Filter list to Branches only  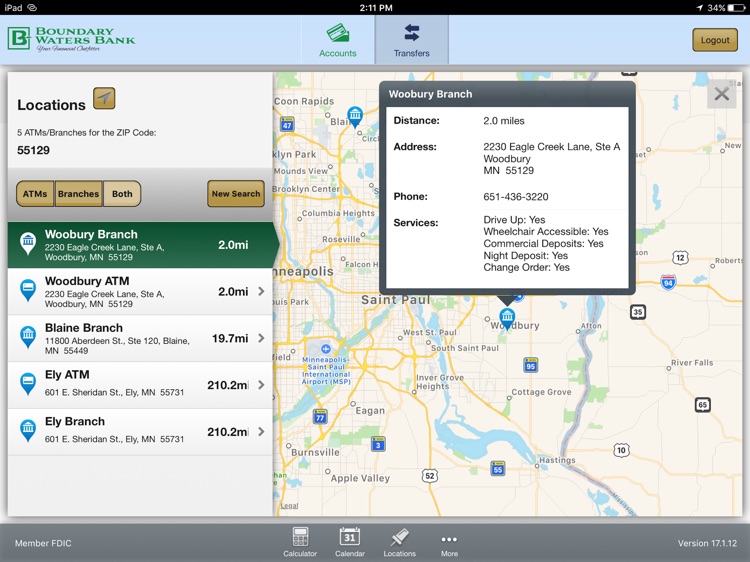[78, 194]
